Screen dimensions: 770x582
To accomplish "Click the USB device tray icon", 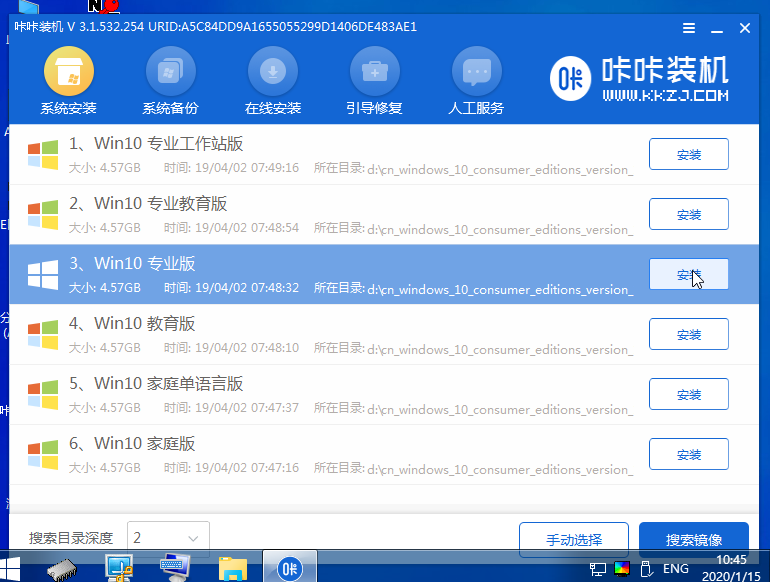I will tap(646, 569).
